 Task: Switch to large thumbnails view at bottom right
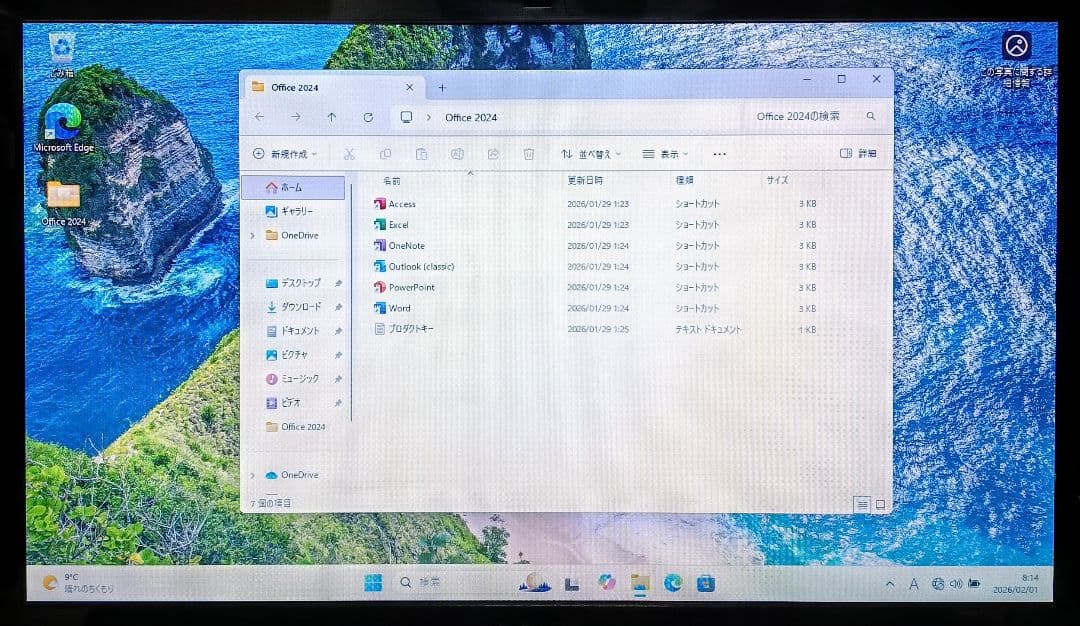(x=881, y=505)
